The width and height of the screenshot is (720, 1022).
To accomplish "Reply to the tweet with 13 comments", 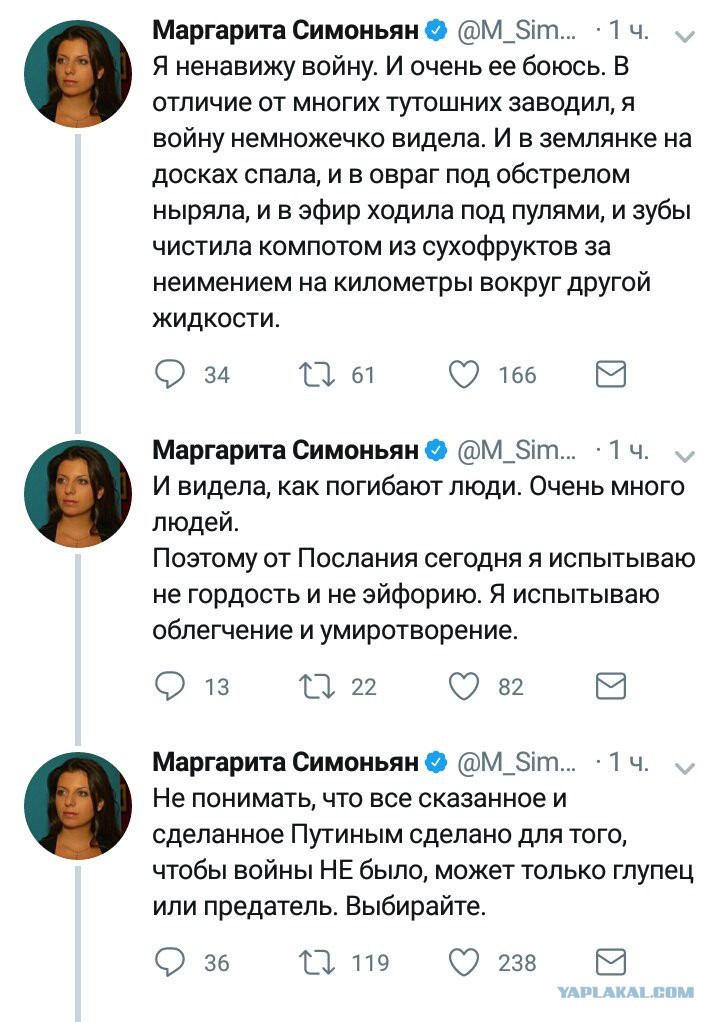I will pos(170,686).
